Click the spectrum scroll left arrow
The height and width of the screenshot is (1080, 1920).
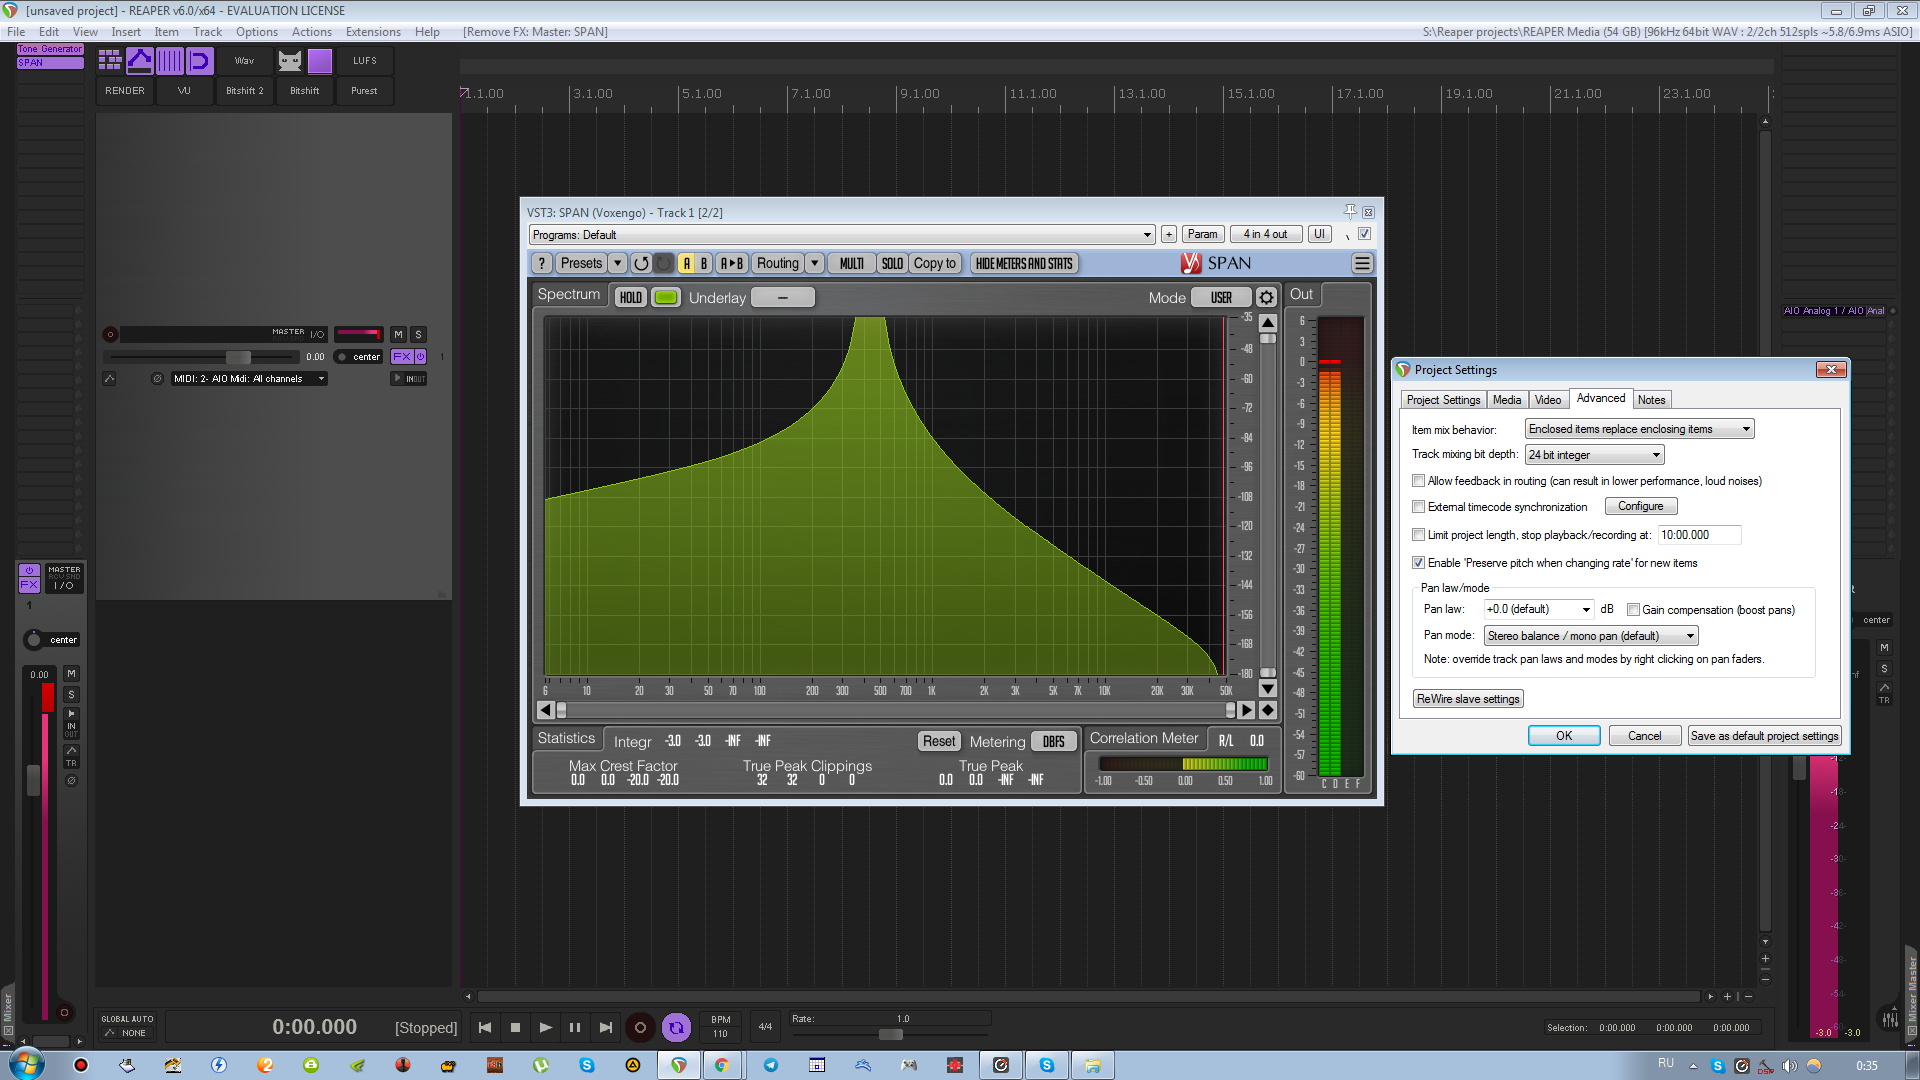545,710
